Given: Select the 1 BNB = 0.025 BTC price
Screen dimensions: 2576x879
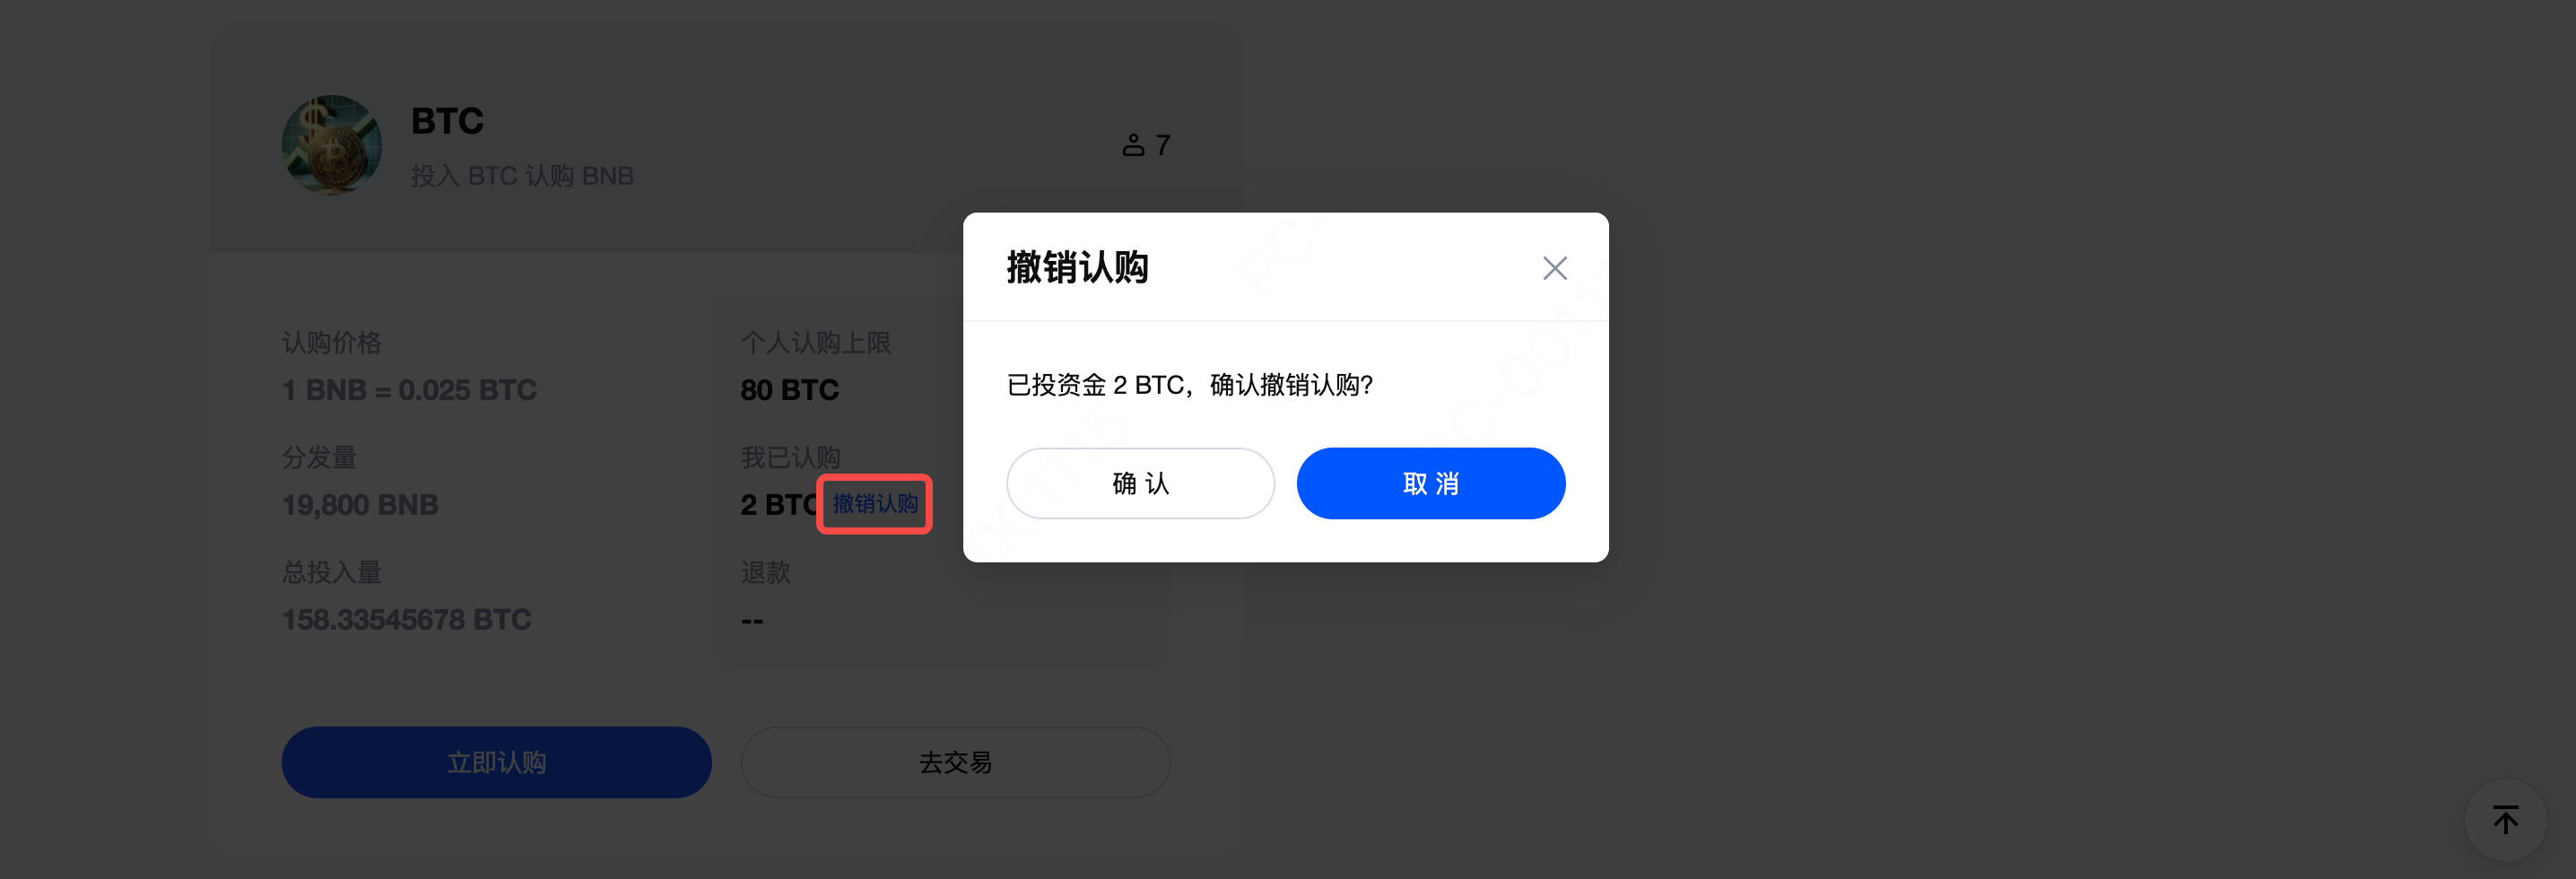Looking at the screenshot, I should [x=409, y=390].
